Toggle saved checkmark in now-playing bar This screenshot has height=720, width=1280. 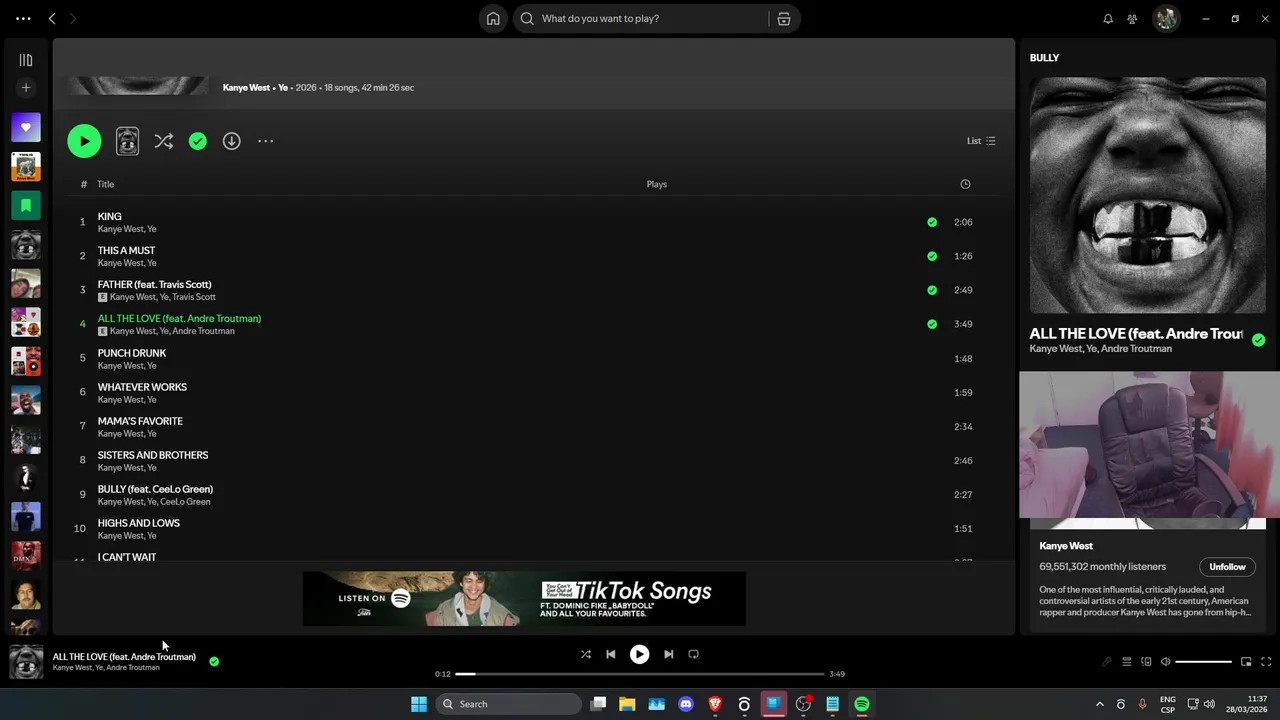(x=214, y=661)
